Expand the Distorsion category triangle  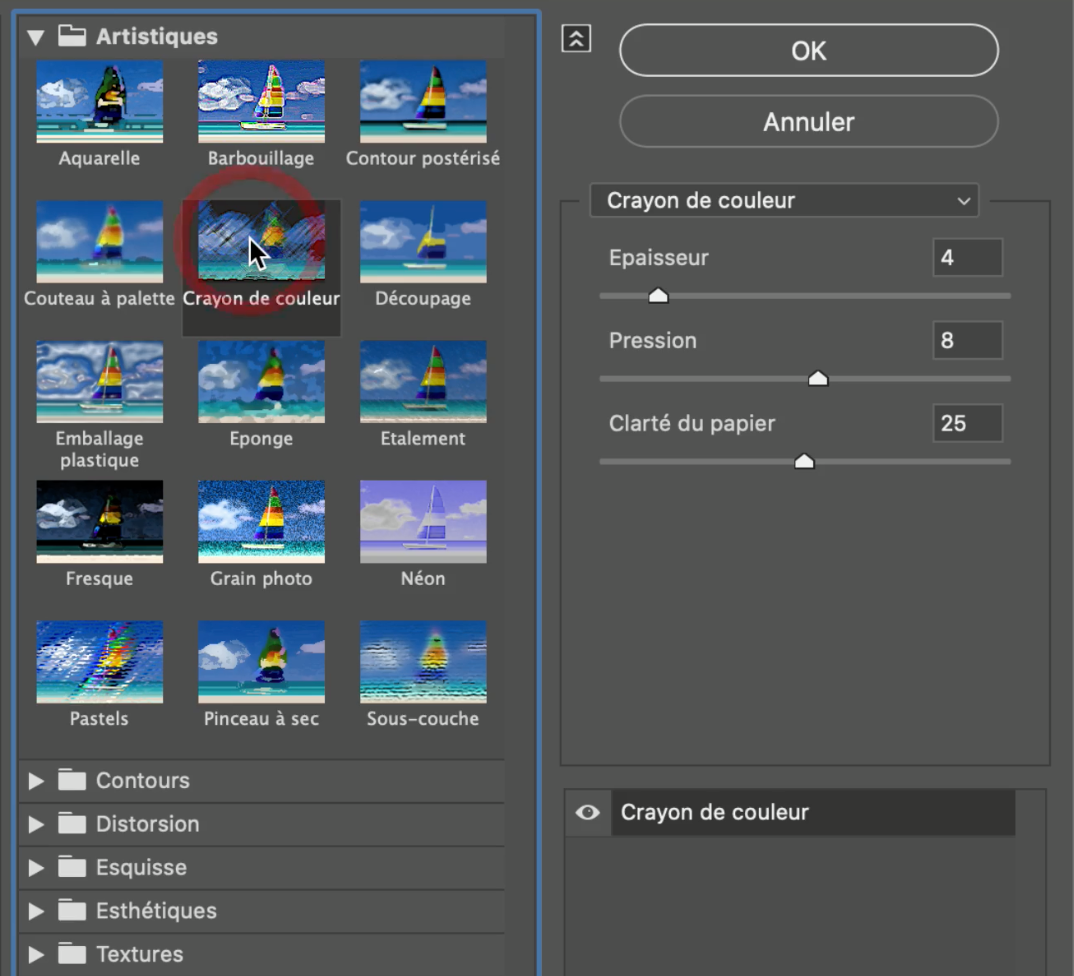tap(36, 824)
